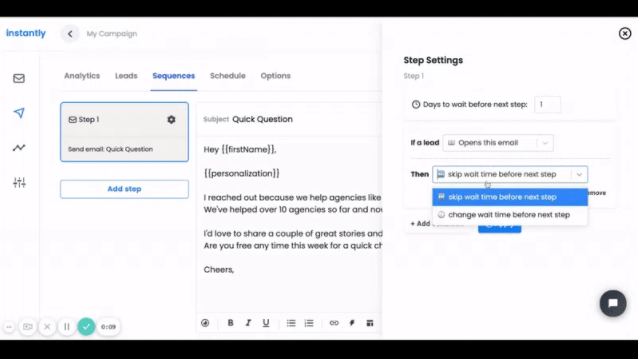Click the Then dropdown's selected value text
This screenshot has height=360, width=639.
[502, 174]
